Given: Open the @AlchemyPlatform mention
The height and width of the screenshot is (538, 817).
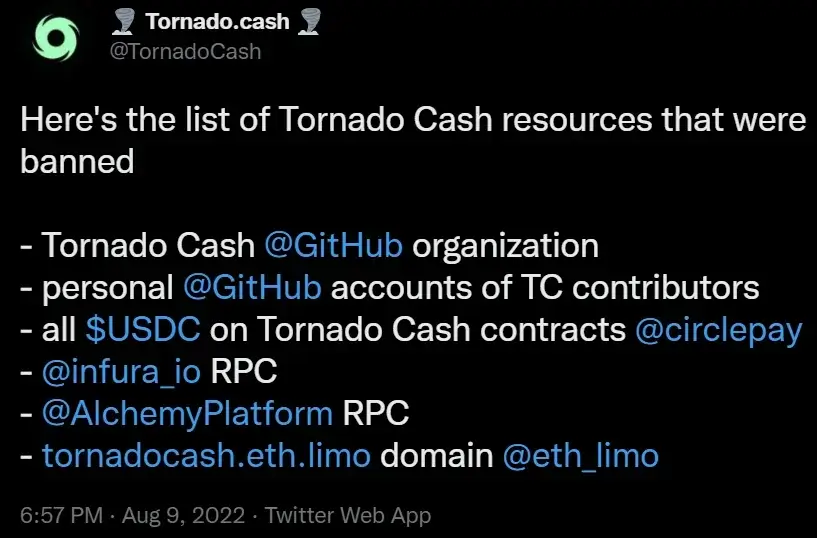Looking at the screenshot, I should pos(187,414).
